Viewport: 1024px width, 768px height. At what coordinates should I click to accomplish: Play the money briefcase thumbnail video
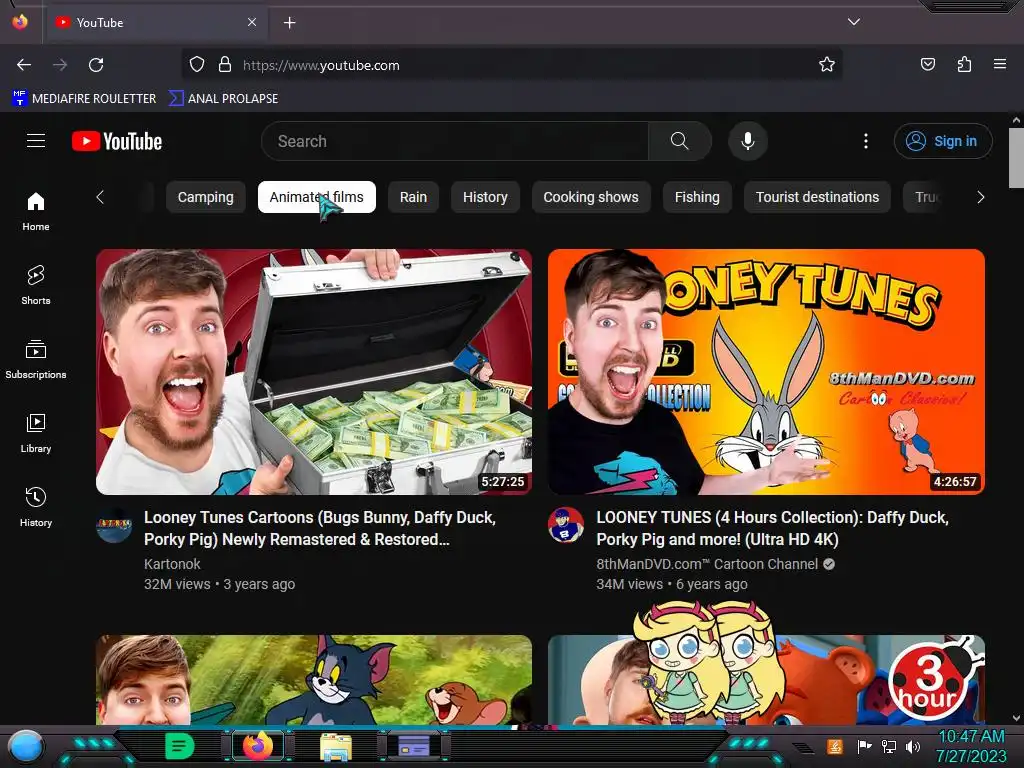click(x=314, y=372)
